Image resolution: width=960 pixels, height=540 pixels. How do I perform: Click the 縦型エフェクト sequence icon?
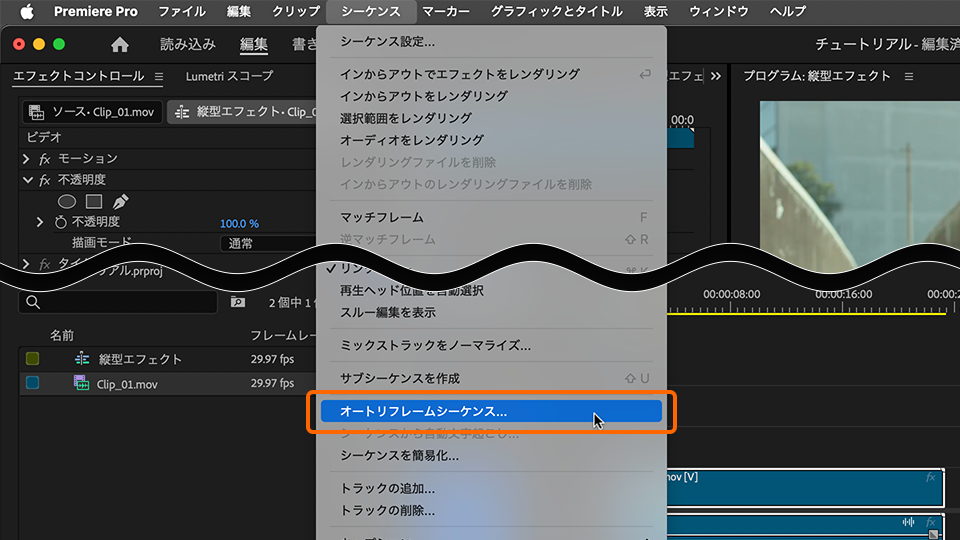pyautogui.click(x=82, y=359)
